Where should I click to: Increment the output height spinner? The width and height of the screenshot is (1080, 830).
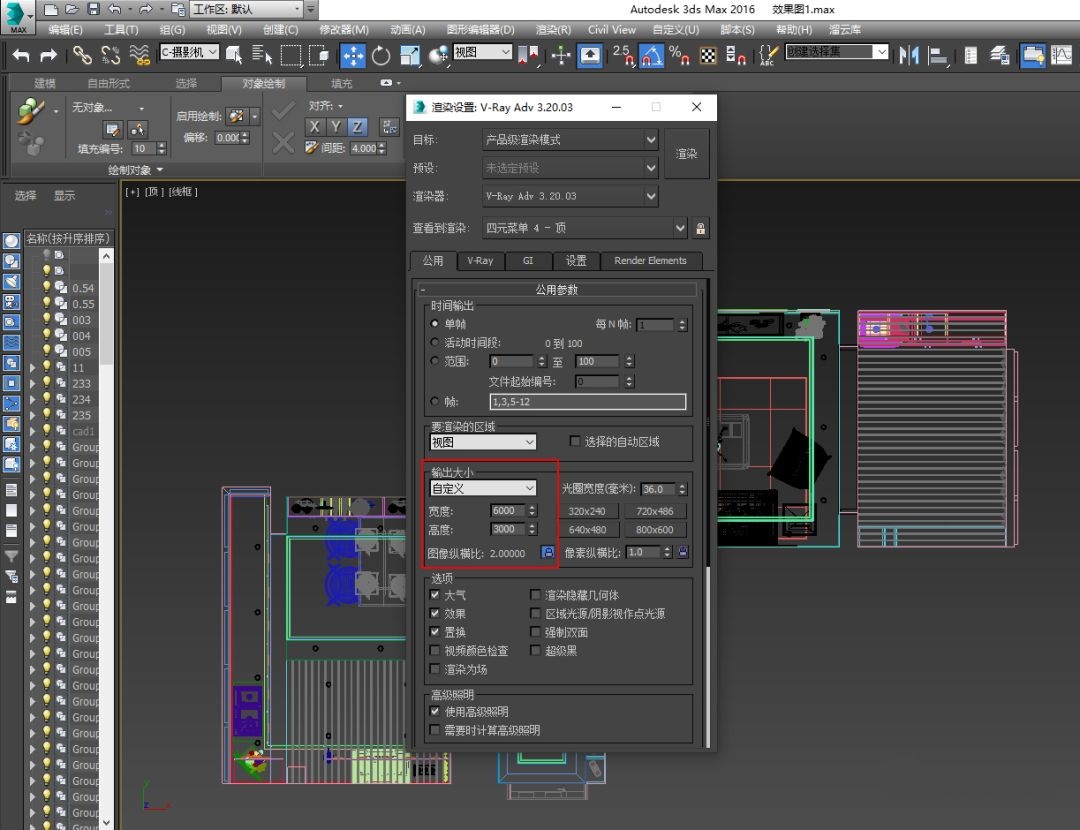point(532,526)
